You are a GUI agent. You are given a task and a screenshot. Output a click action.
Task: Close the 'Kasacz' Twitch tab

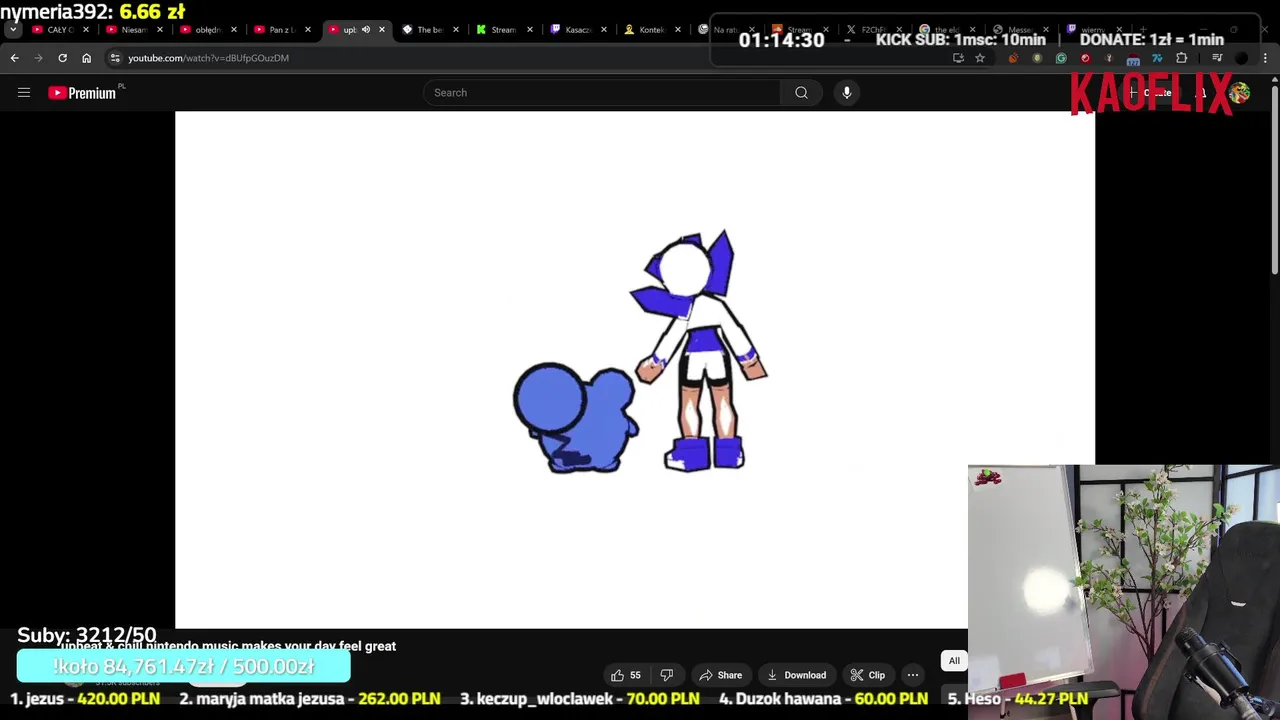(x=603, y=30)
